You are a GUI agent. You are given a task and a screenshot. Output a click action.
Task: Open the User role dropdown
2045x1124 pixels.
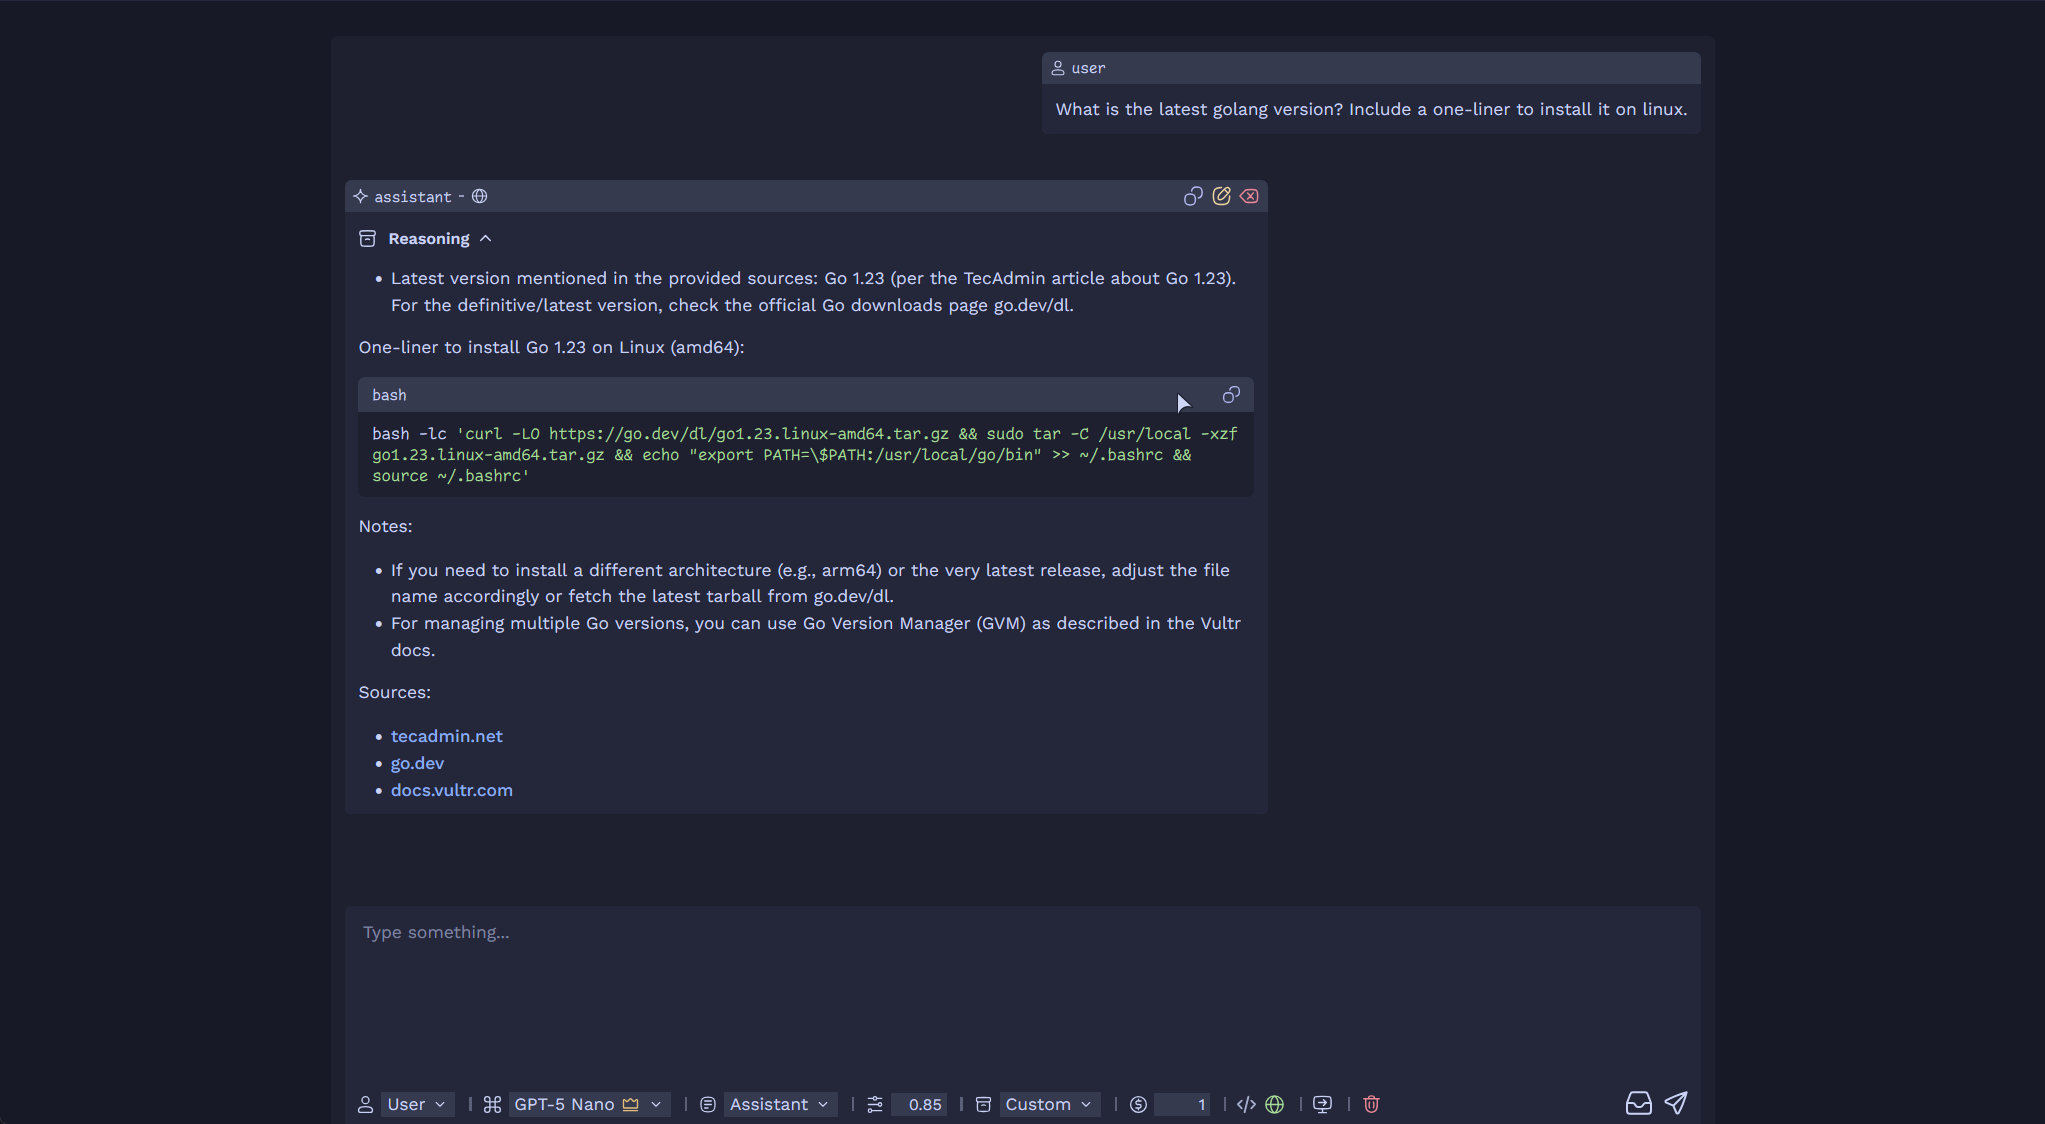tap(416, 1104)
